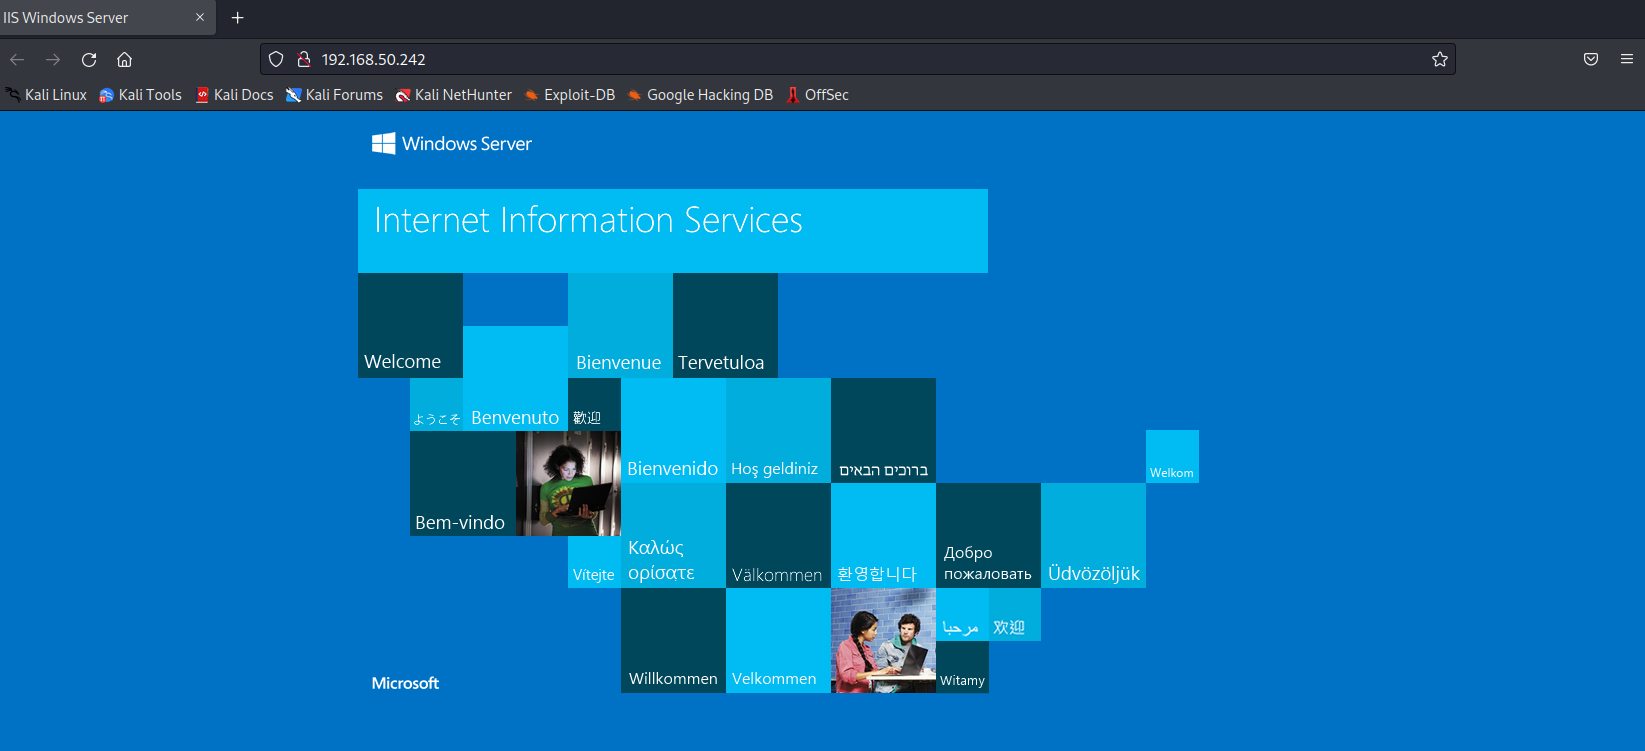
Task: Open the Kali Linux bookmark
Action: pos(47,95)
